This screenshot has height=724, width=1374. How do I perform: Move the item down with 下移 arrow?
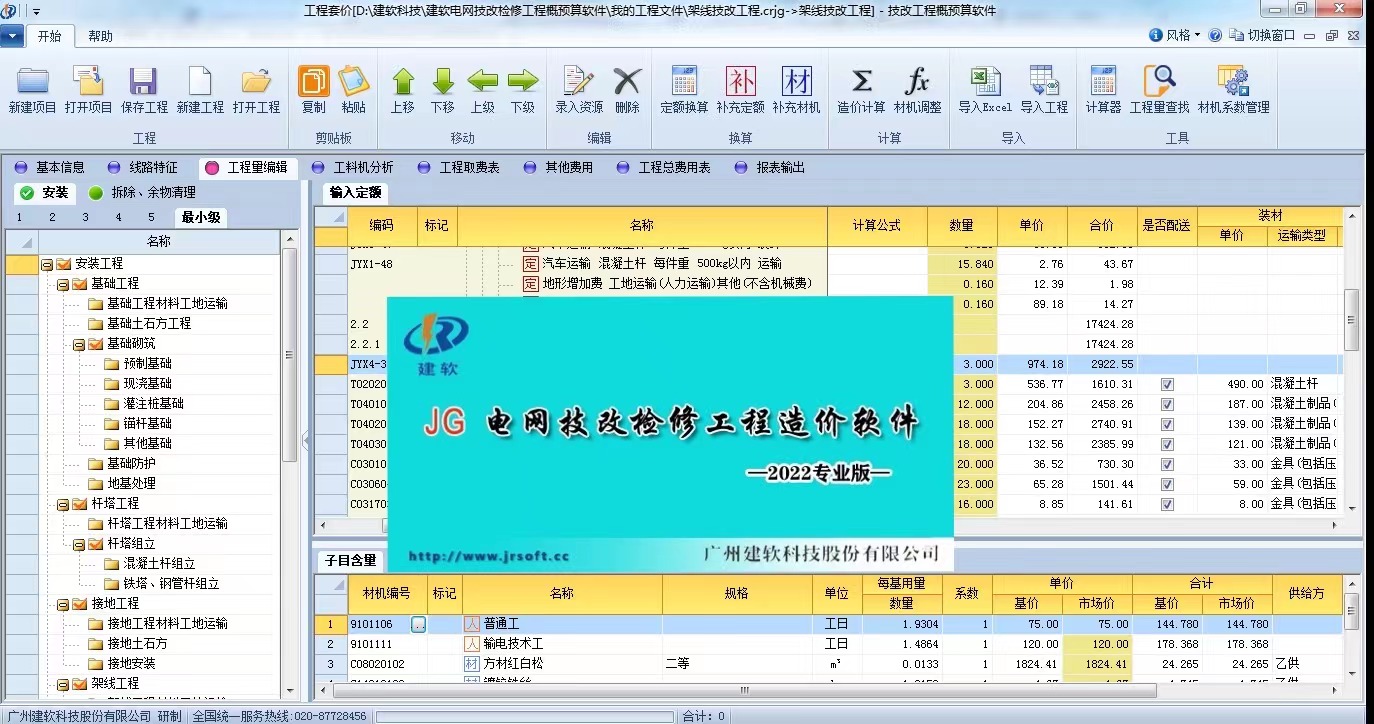[443, 90]
